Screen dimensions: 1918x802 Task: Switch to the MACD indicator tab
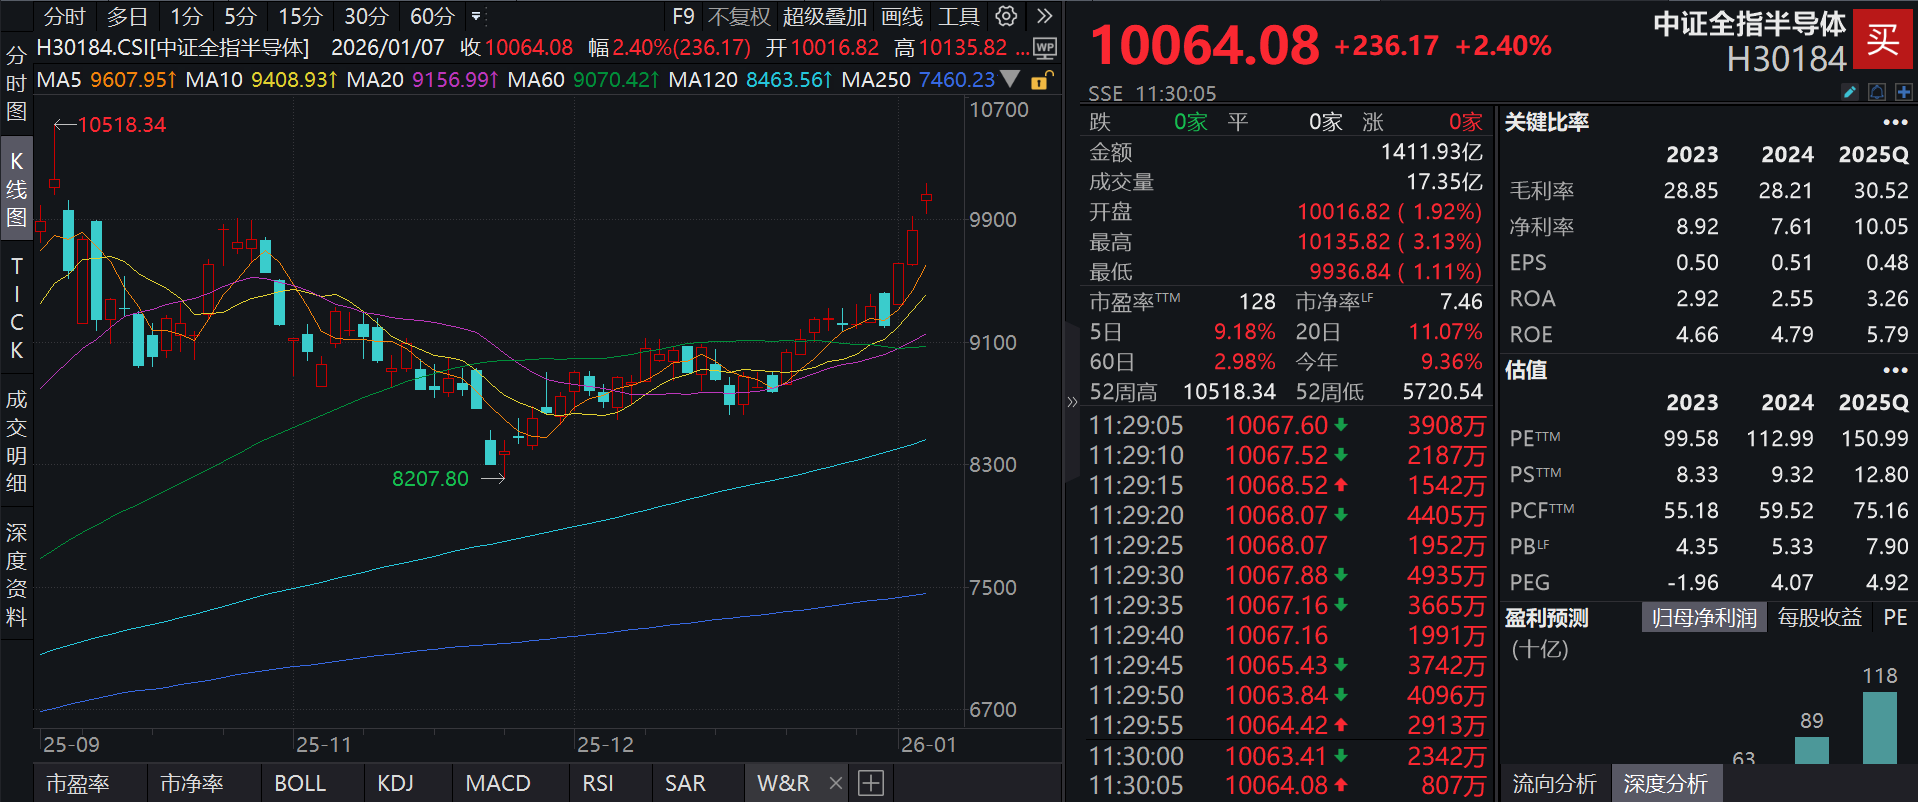point(498,783)
